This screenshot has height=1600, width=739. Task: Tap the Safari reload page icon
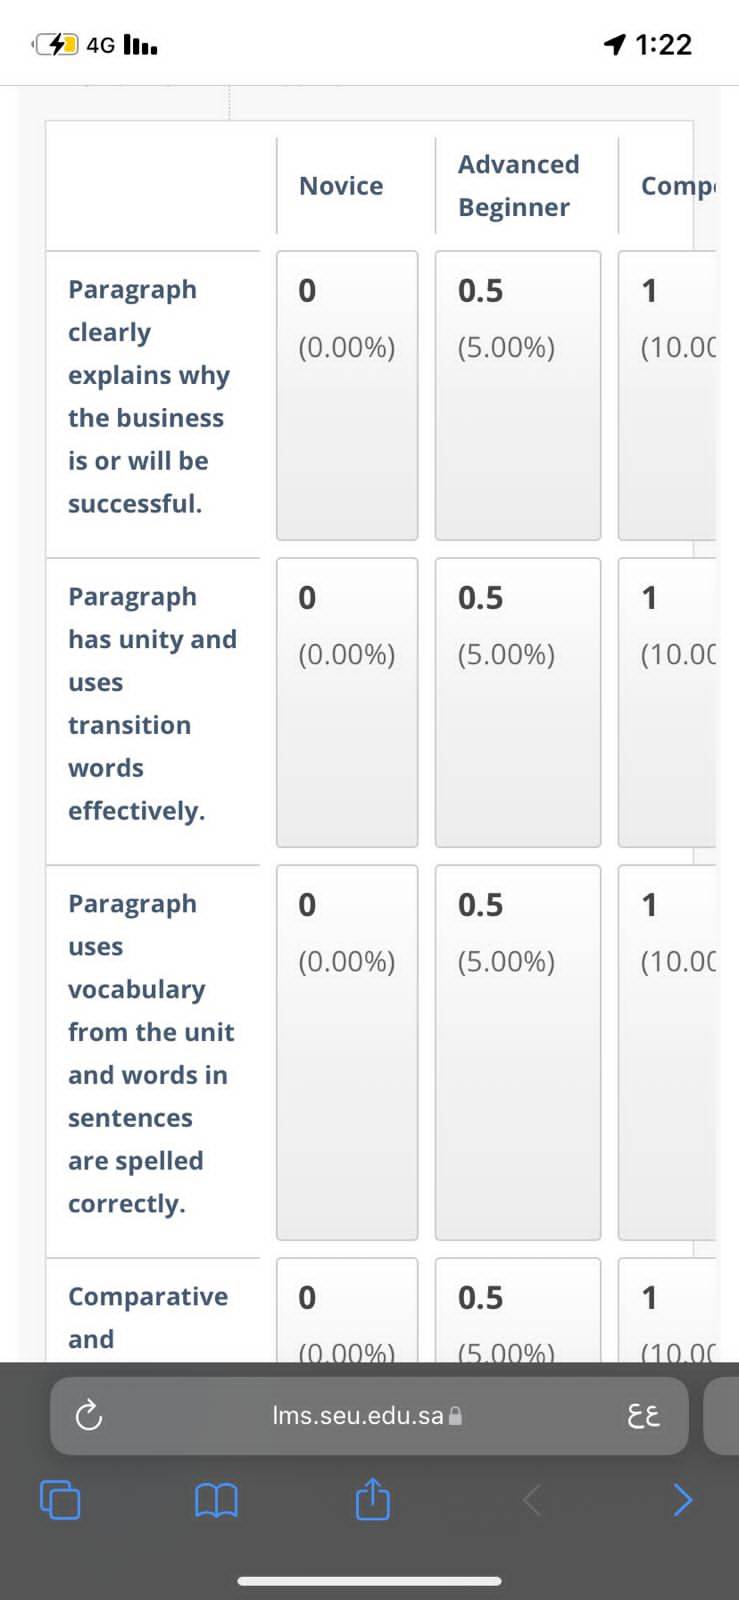(x=89, y=1415)
